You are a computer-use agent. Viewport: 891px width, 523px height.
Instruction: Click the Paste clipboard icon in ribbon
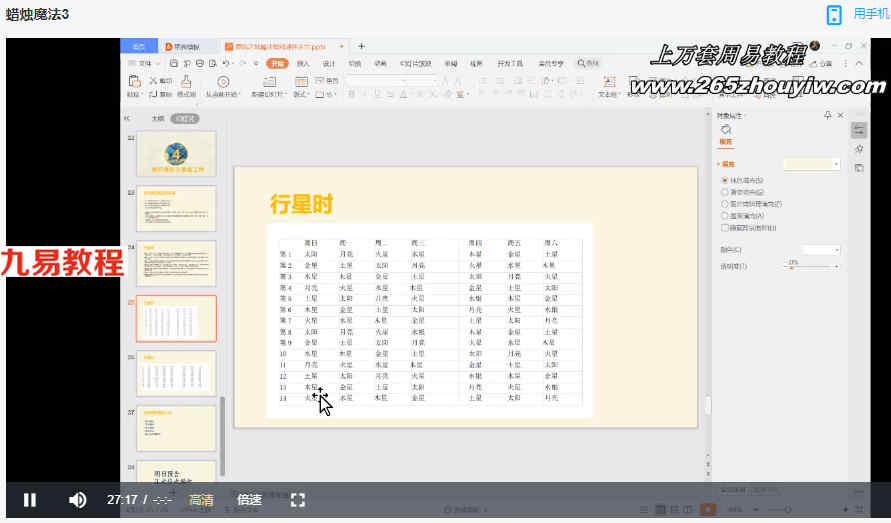134,81
